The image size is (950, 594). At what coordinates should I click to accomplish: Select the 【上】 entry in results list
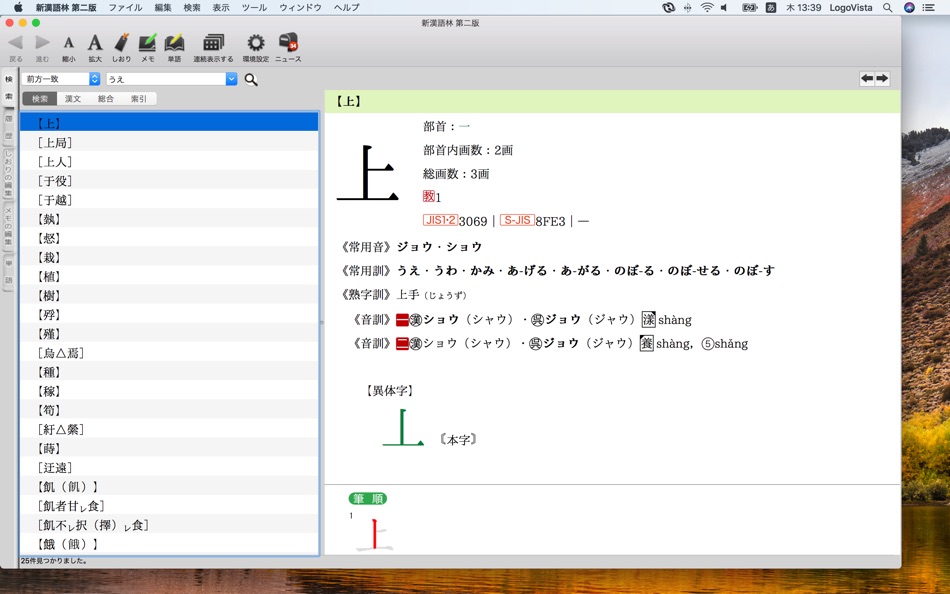(x=169, y=122)
